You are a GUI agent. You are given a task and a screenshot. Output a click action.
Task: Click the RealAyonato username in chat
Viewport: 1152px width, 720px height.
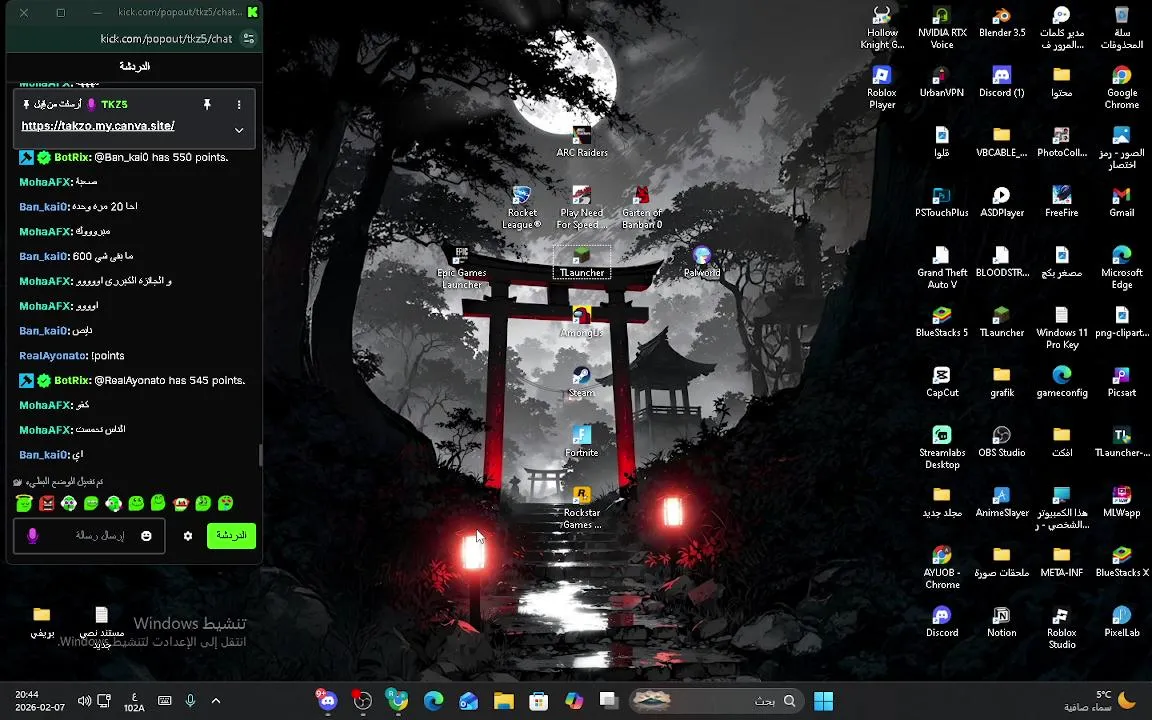(x=54, y=356)
